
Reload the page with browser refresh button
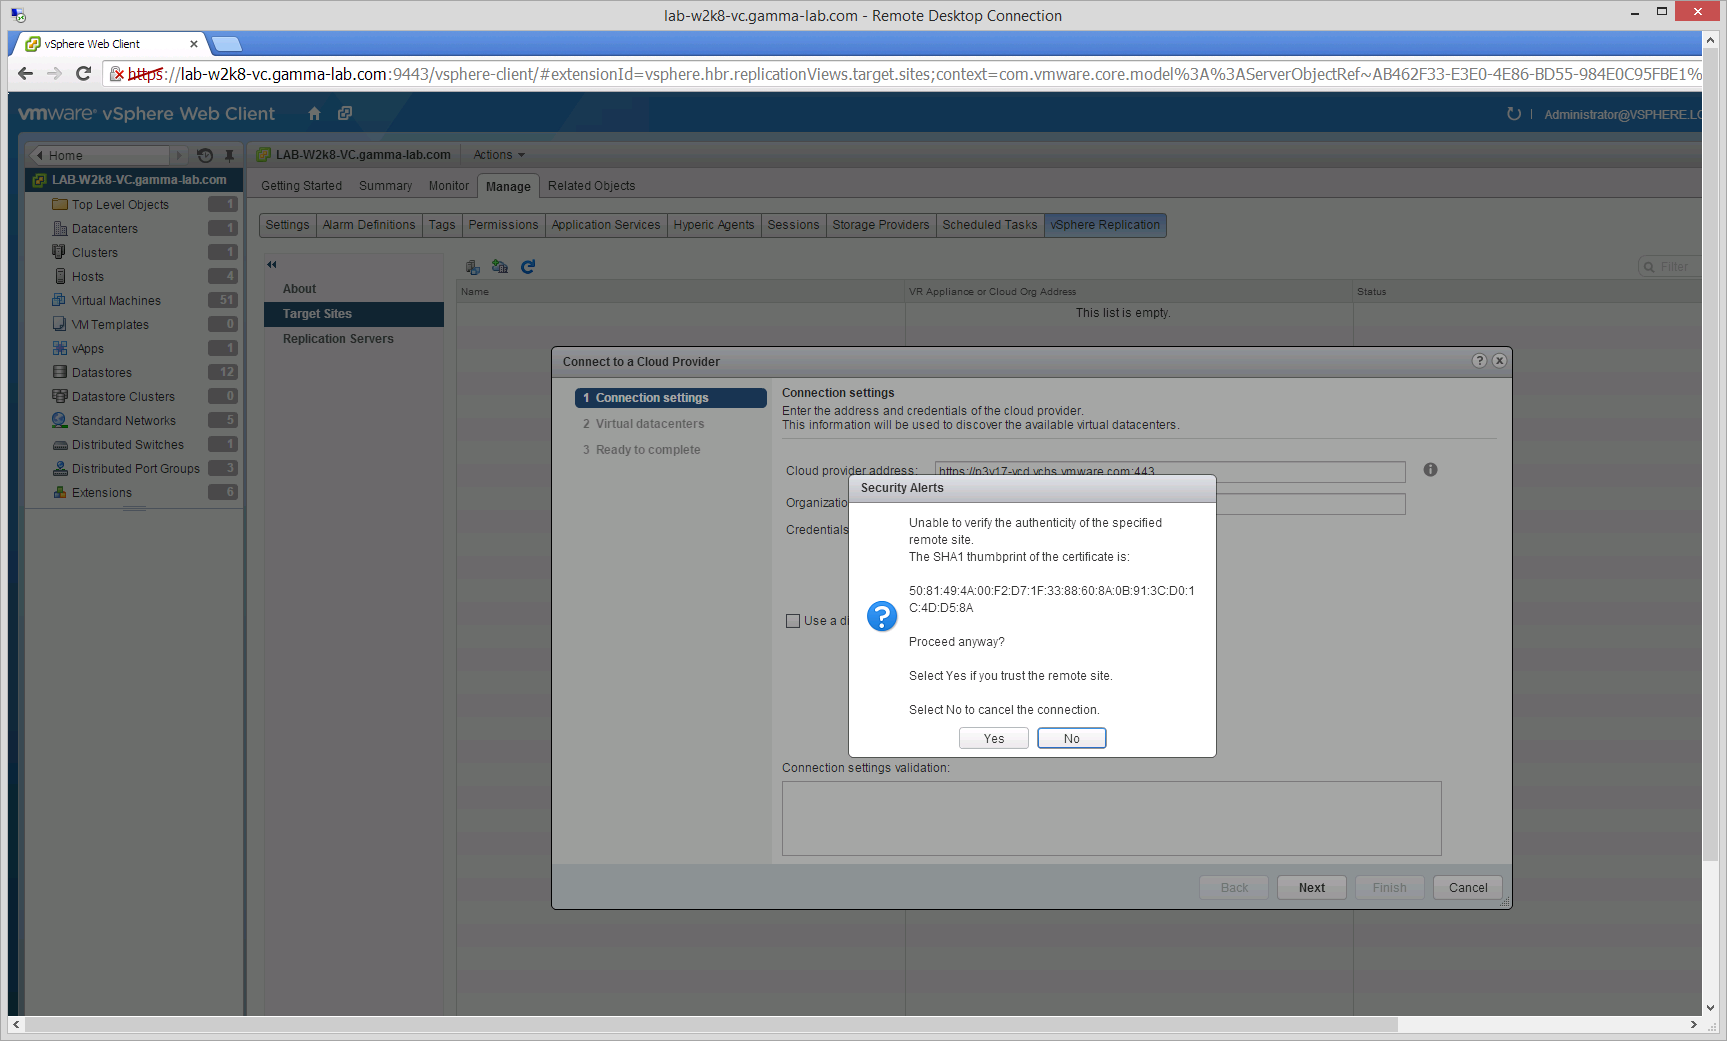(x=83, y=73)
